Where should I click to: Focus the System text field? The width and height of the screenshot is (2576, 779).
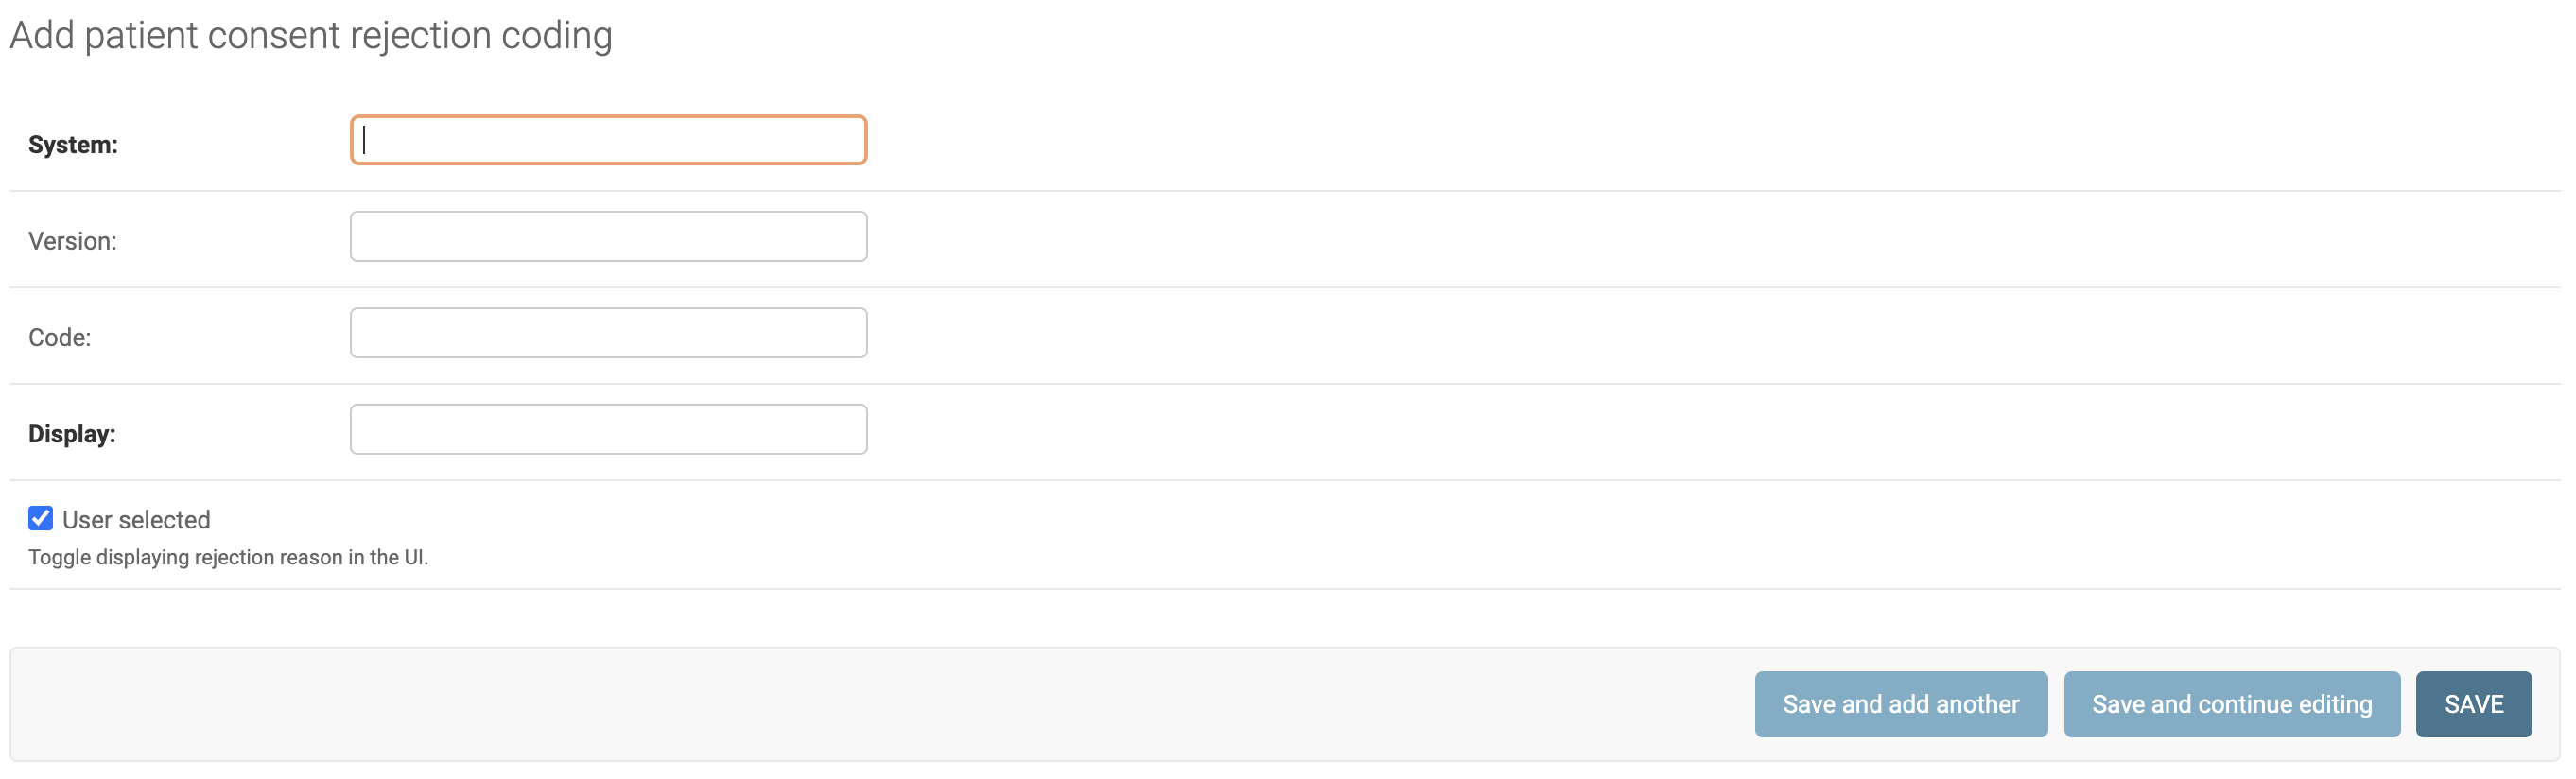(x=608, y=140)
